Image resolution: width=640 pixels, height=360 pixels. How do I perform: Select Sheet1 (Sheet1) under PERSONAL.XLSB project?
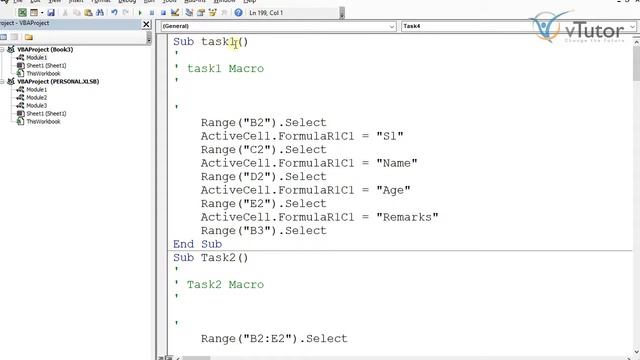point(46,113)
